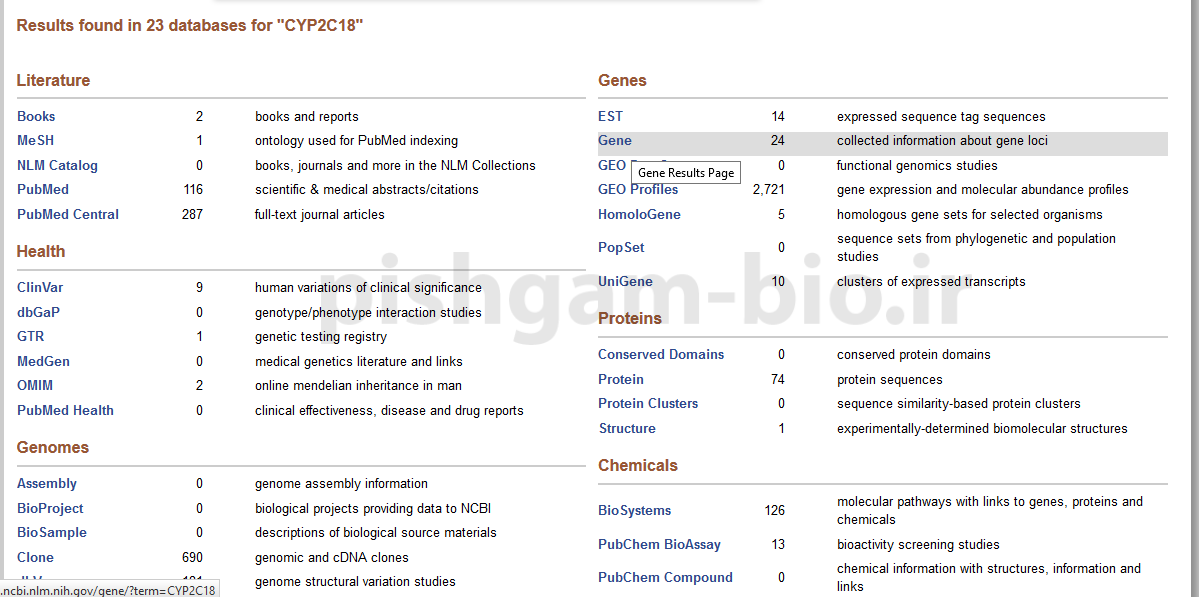
Task: Open ClinVar variations link
Action: (40, 288)
